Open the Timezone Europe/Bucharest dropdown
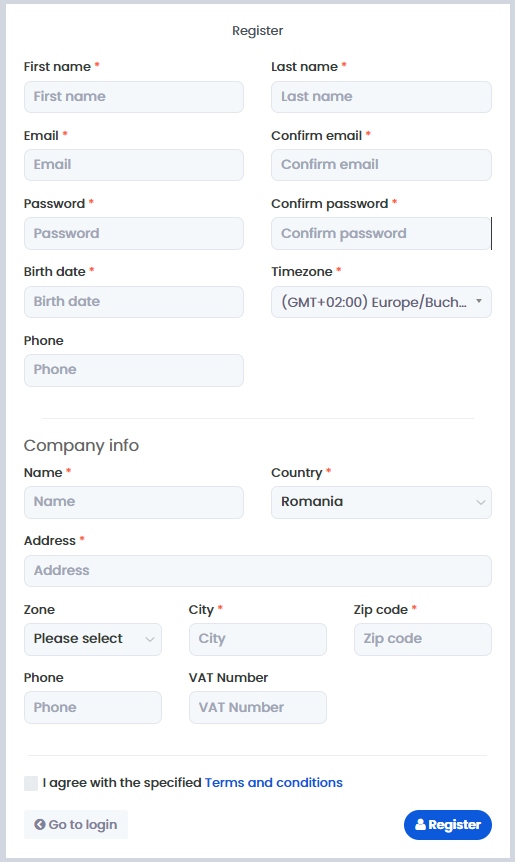 (381, 302)
